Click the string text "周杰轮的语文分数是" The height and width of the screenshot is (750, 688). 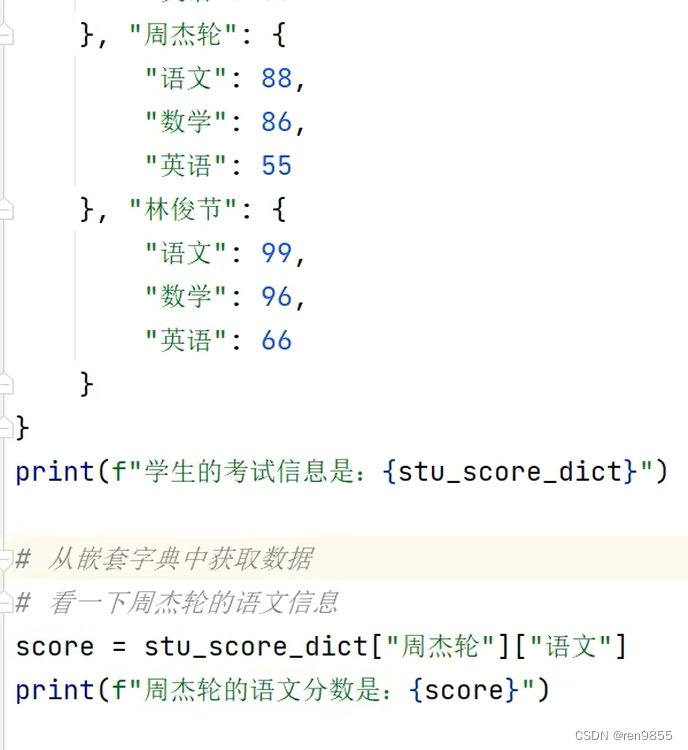[x=261, y=690]
